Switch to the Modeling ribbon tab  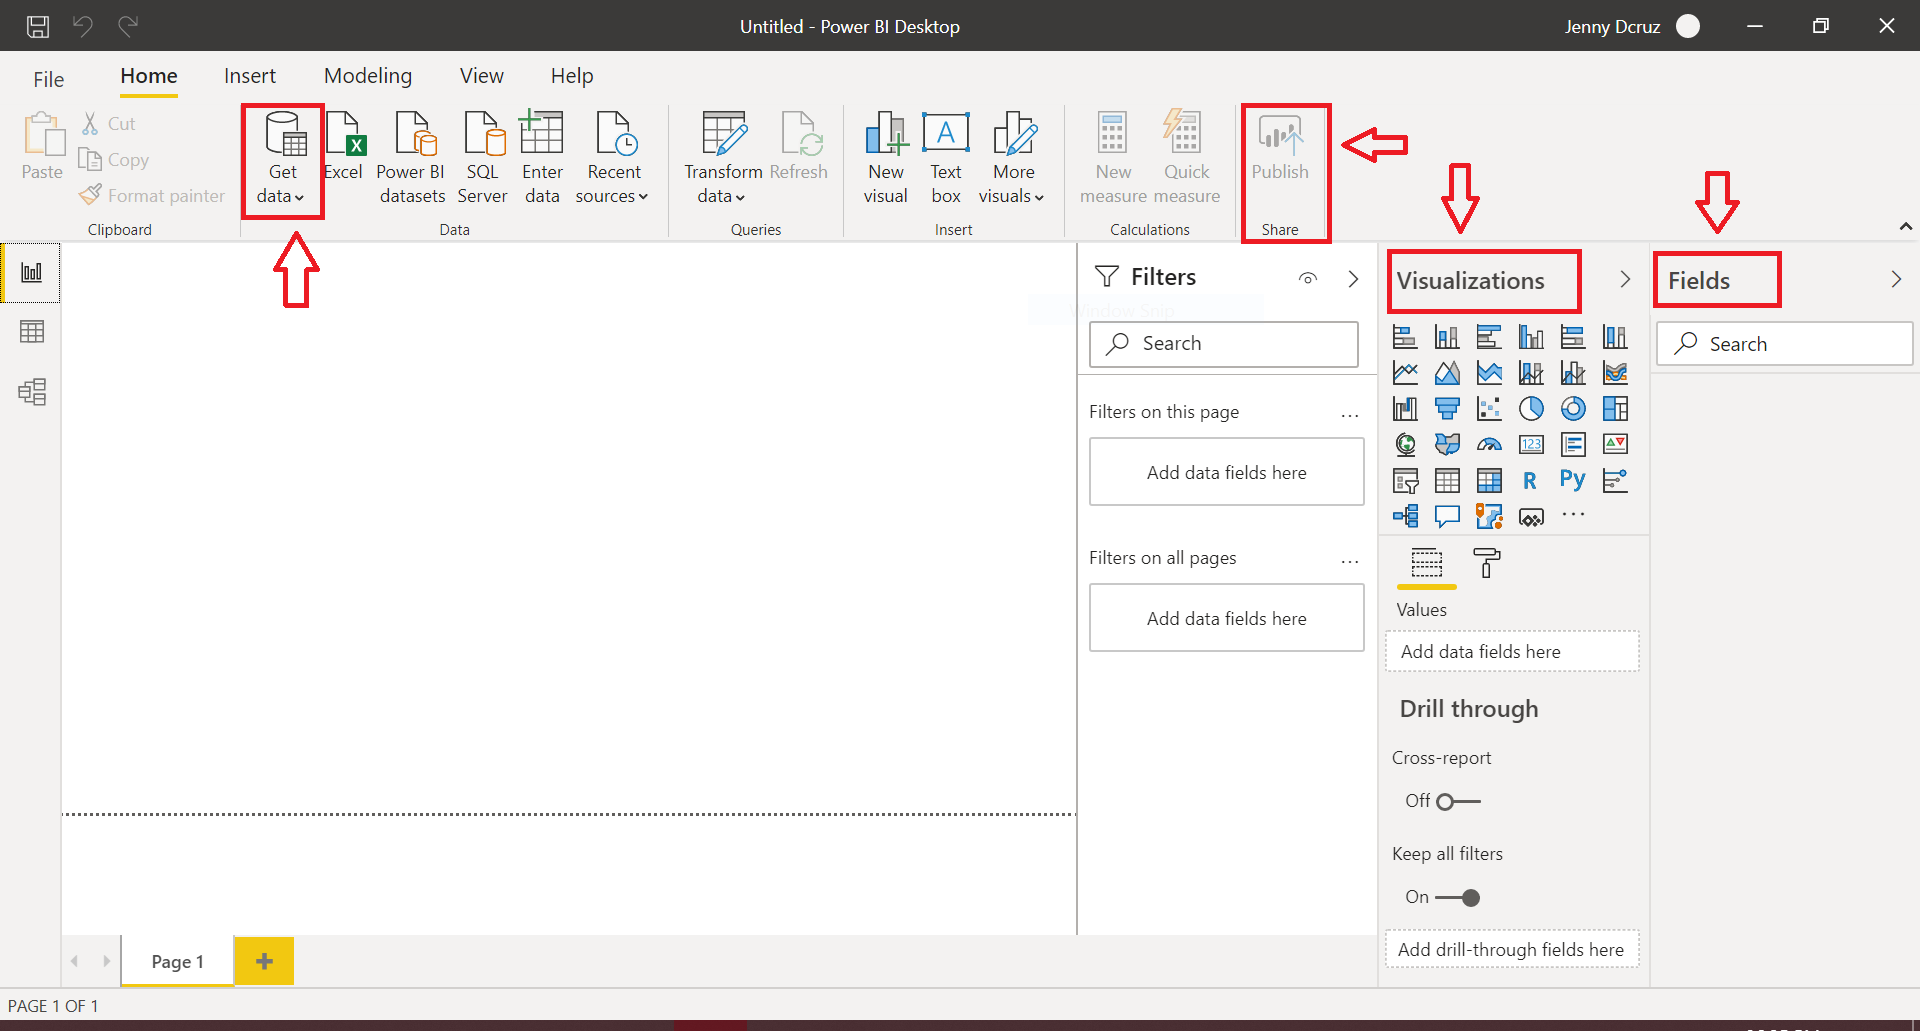pyautogui.click(x=367, y=75)
